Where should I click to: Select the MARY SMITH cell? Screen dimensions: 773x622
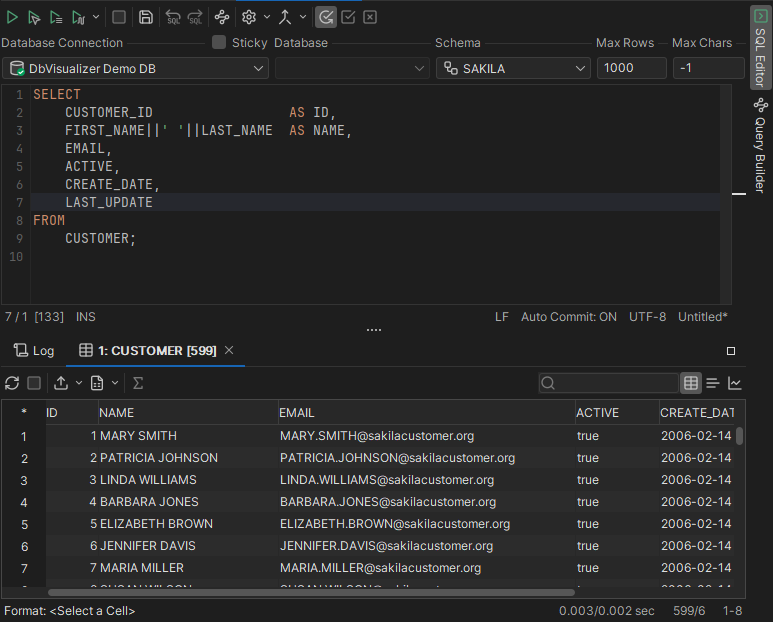point(188,436)
